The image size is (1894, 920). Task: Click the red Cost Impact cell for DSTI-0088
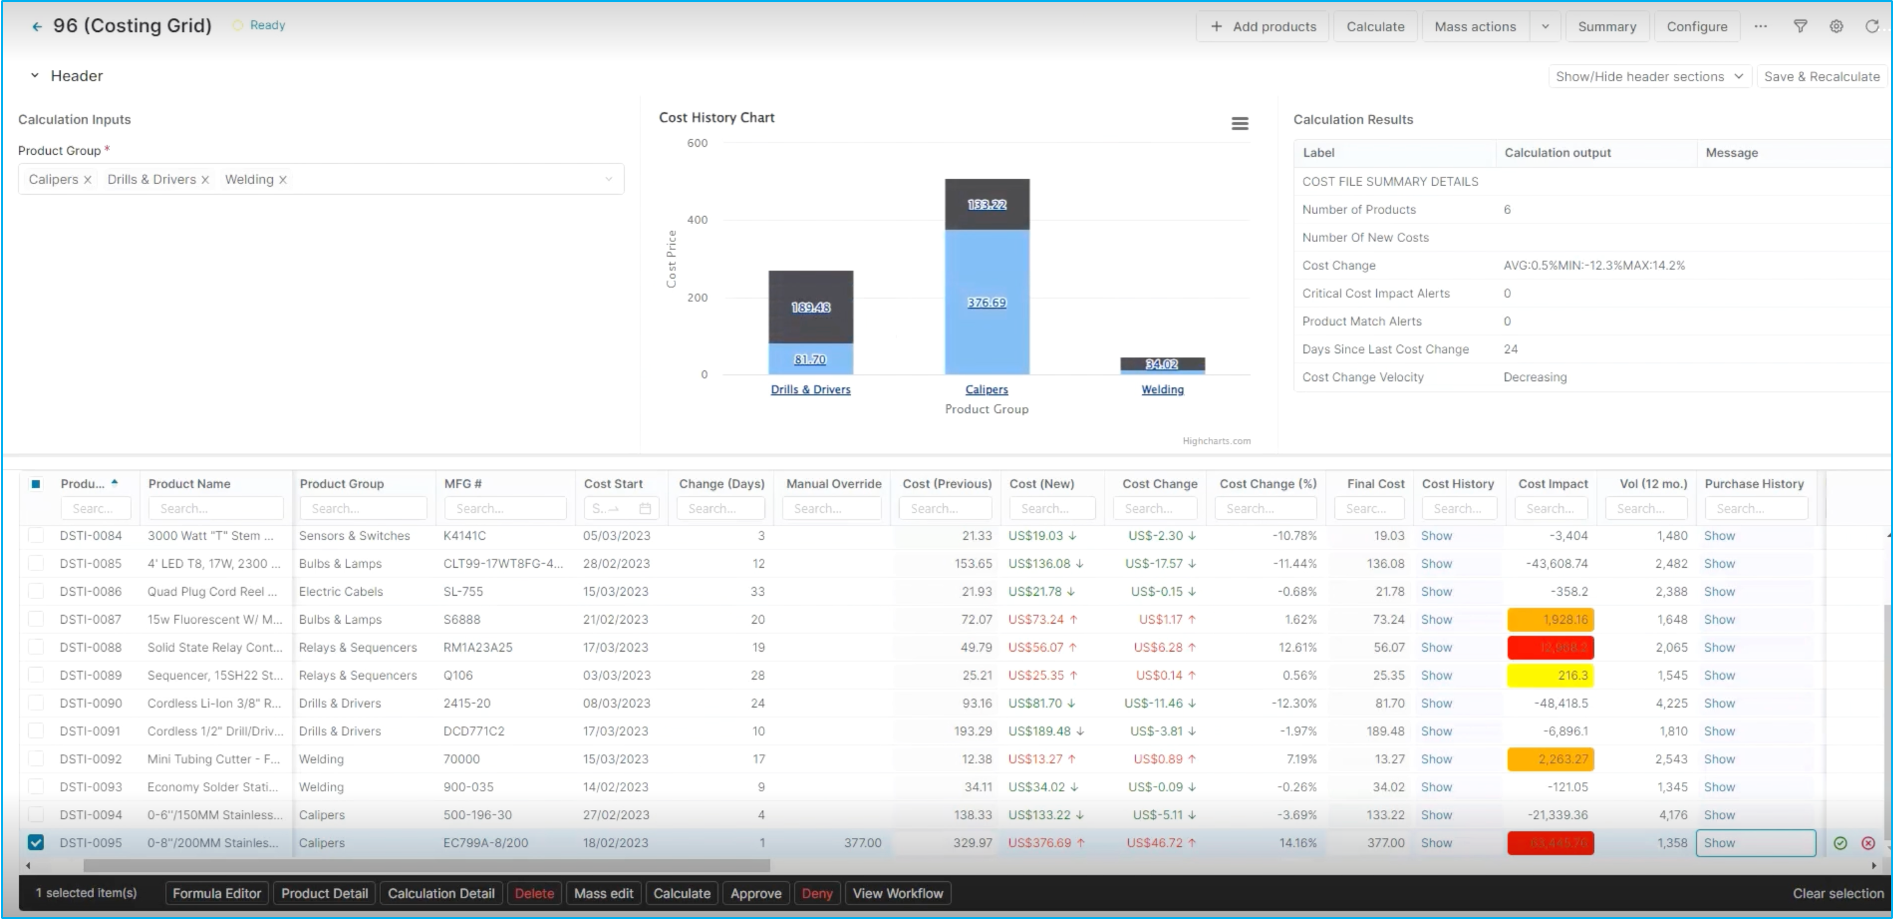(x=1550, y=648)
